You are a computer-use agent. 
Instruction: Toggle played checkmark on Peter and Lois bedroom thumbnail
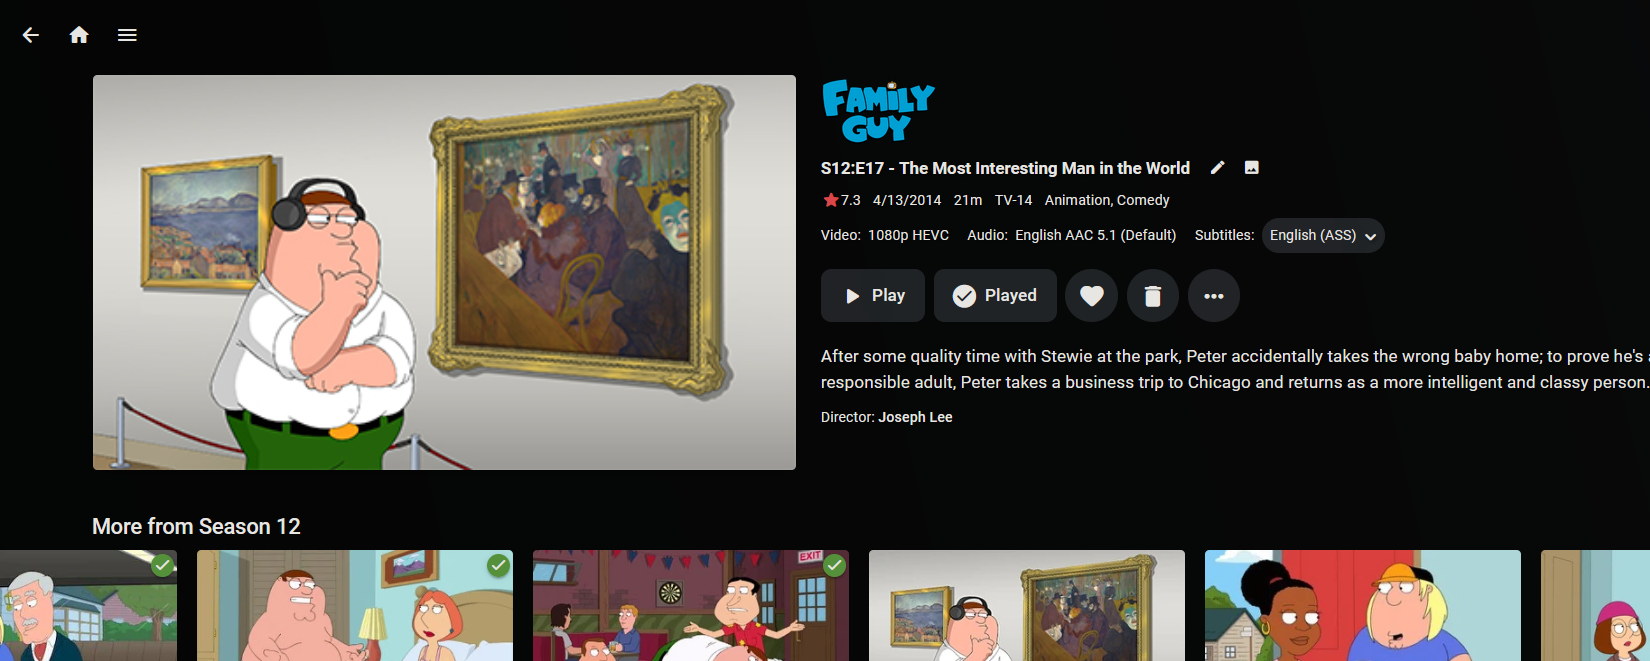point(498,566)
